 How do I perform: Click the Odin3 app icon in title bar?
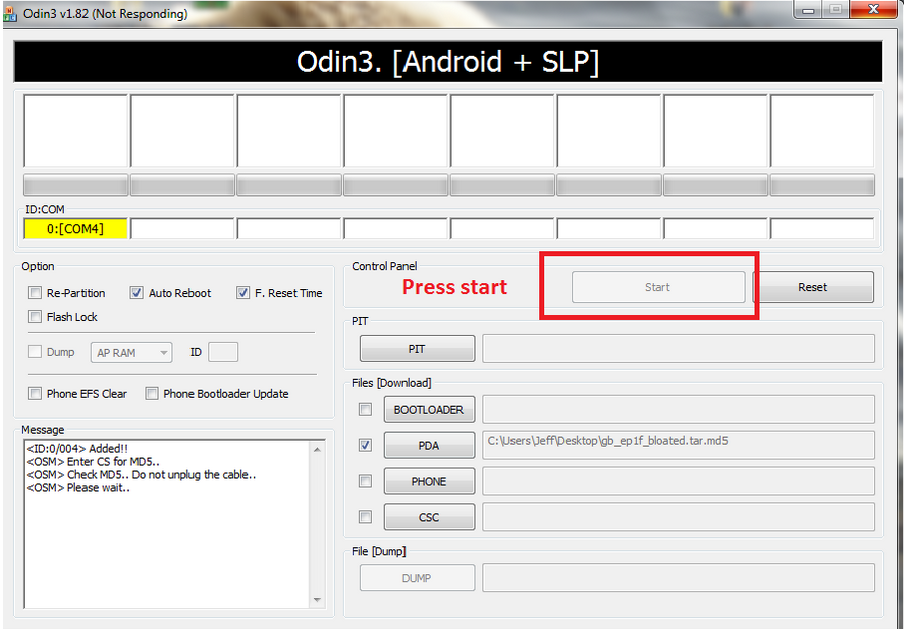tap(10, 13)
